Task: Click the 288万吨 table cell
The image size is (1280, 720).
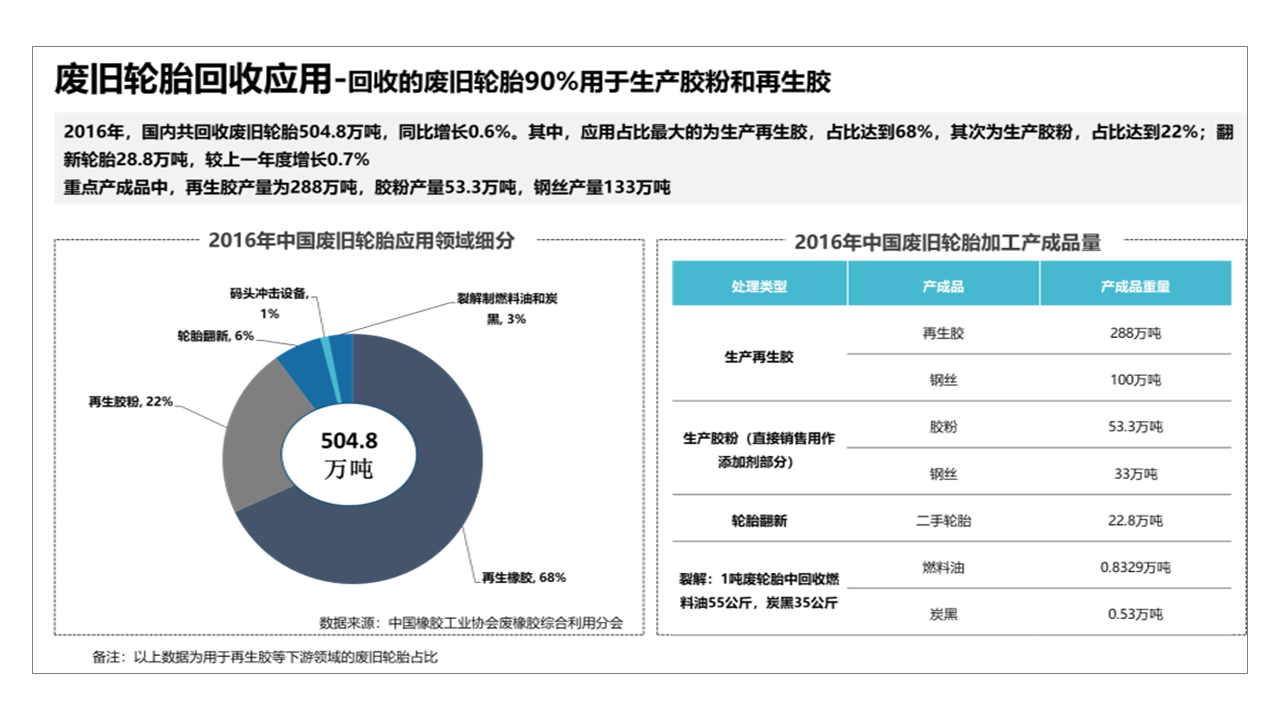Action: pyautogui.click(x=1135, y=333)
